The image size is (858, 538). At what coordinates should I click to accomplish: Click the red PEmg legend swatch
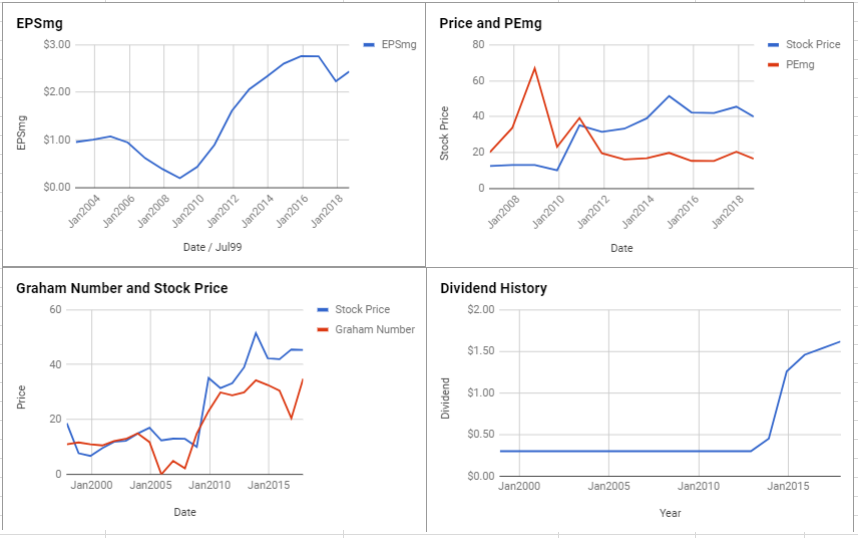coord(773,65)
